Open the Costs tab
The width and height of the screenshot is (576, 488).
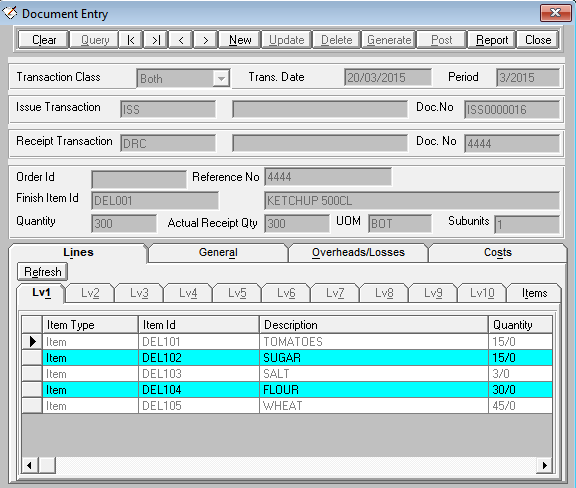(x=498, y=252)
